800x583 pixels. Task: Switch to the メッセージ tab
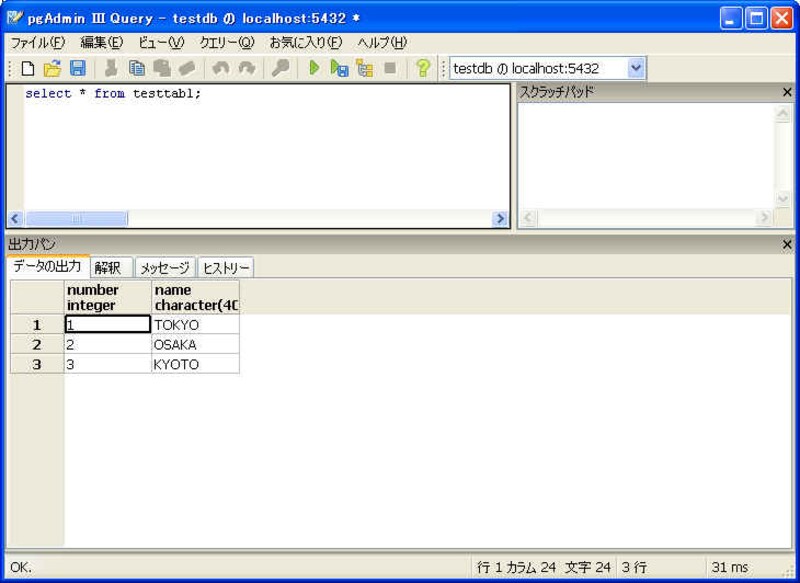click(x=164, y=268)
